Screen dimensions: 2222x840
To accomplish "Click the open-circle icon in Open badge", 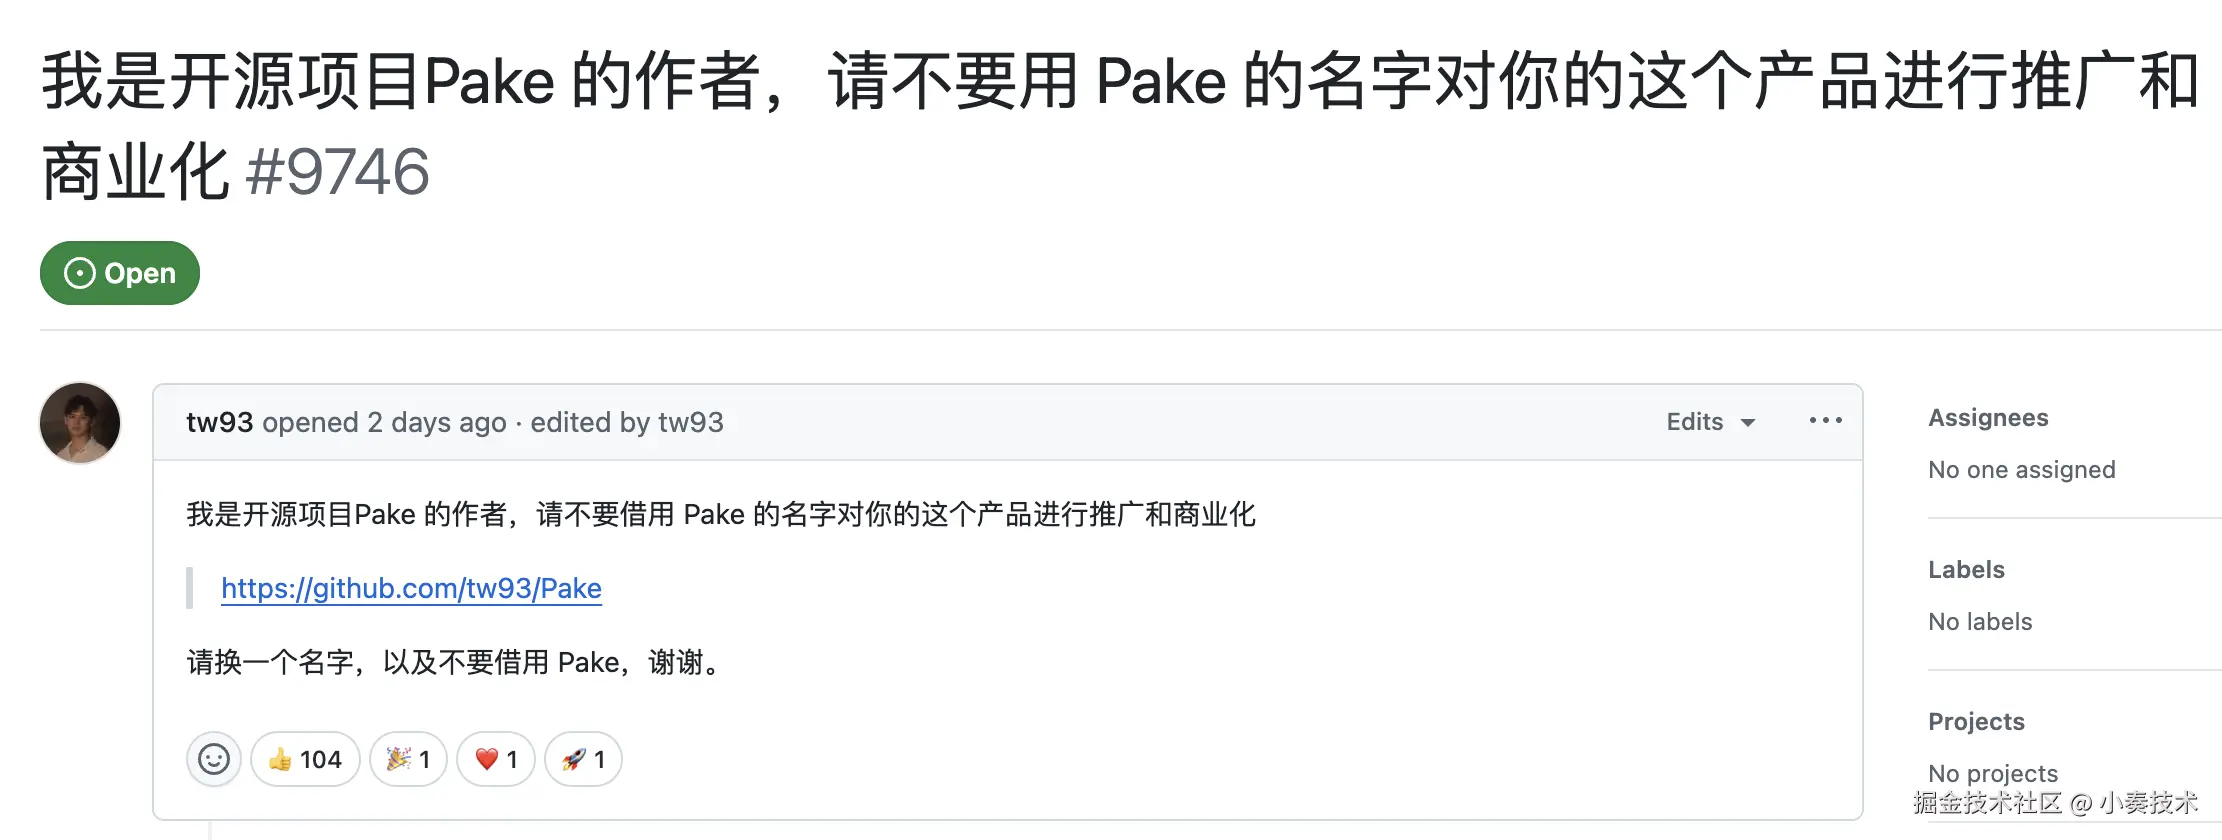I will point(80,273).
